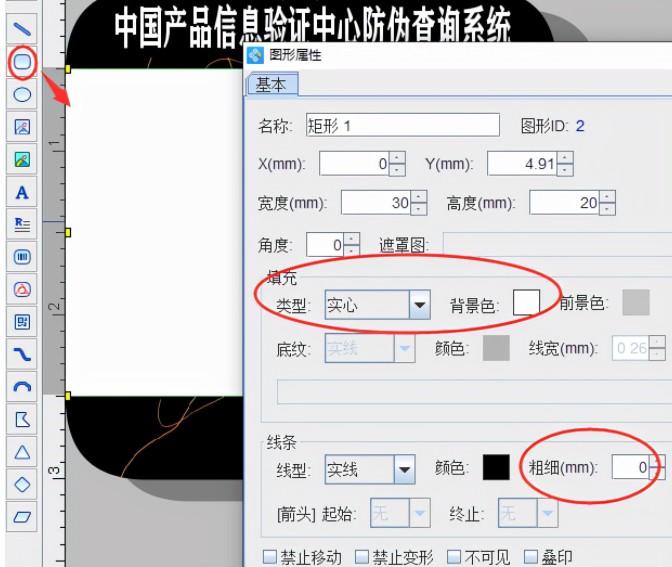Select the ellipse drawing tool
Screen dimensions: 672x567
[22, 94]
